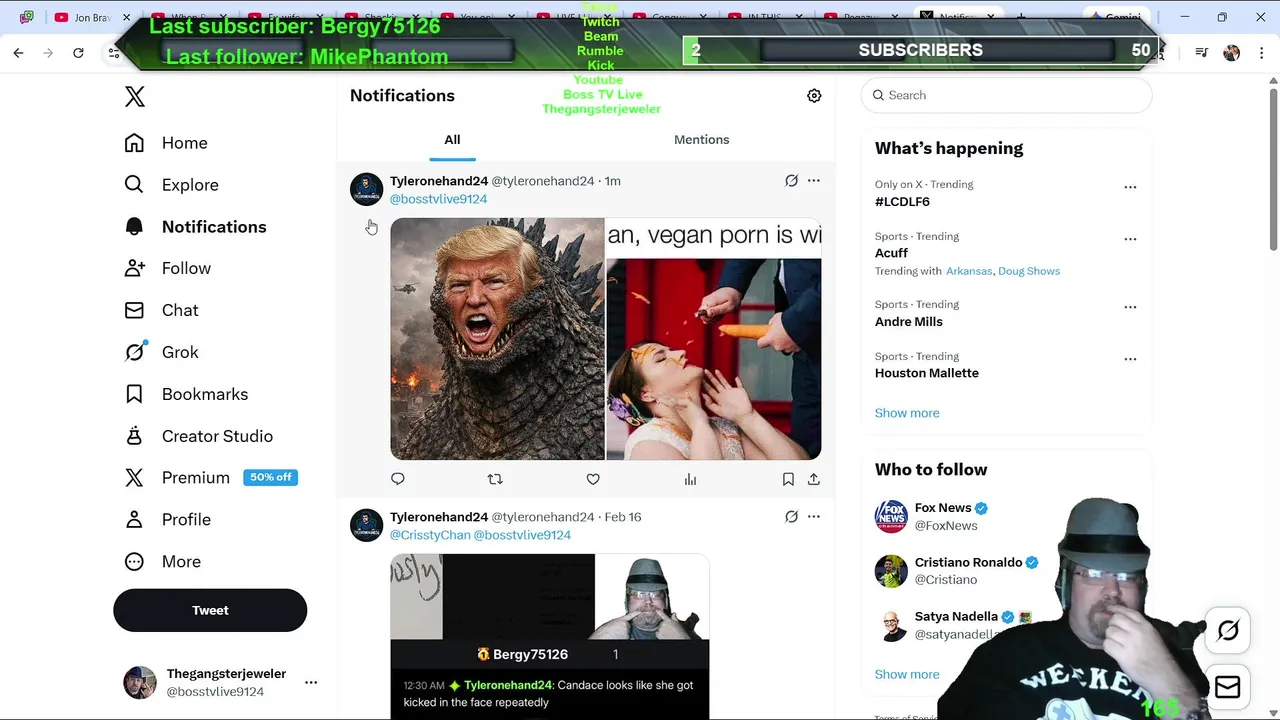The height and width of the screenshot is (720, 1280).
Task: Show more in Who to follow
Action: [x=907, y=674]
